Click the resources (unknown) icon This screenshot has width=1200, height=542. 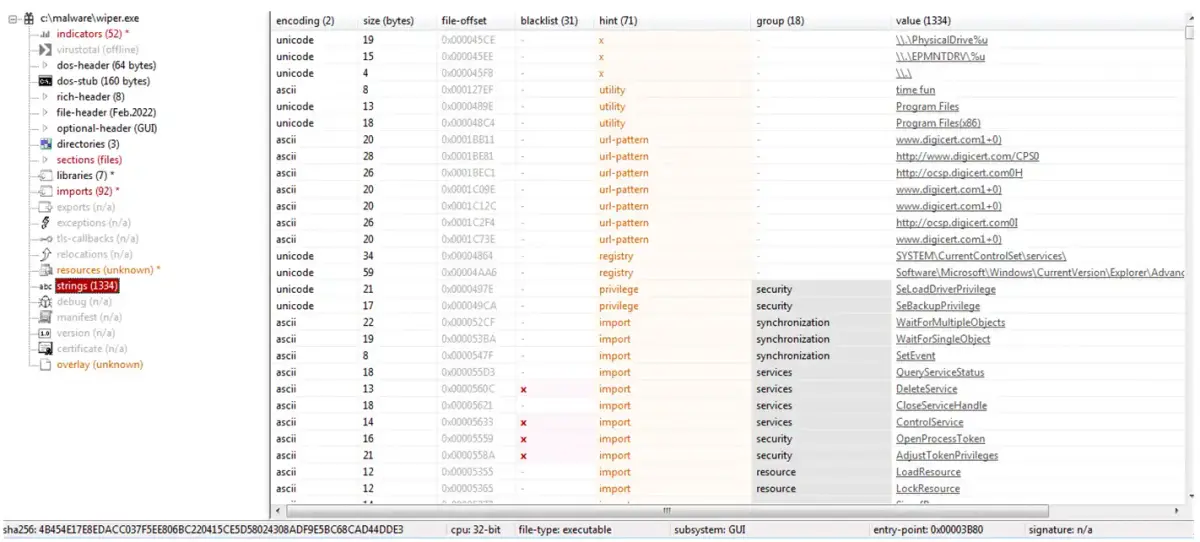click(45, 270)
